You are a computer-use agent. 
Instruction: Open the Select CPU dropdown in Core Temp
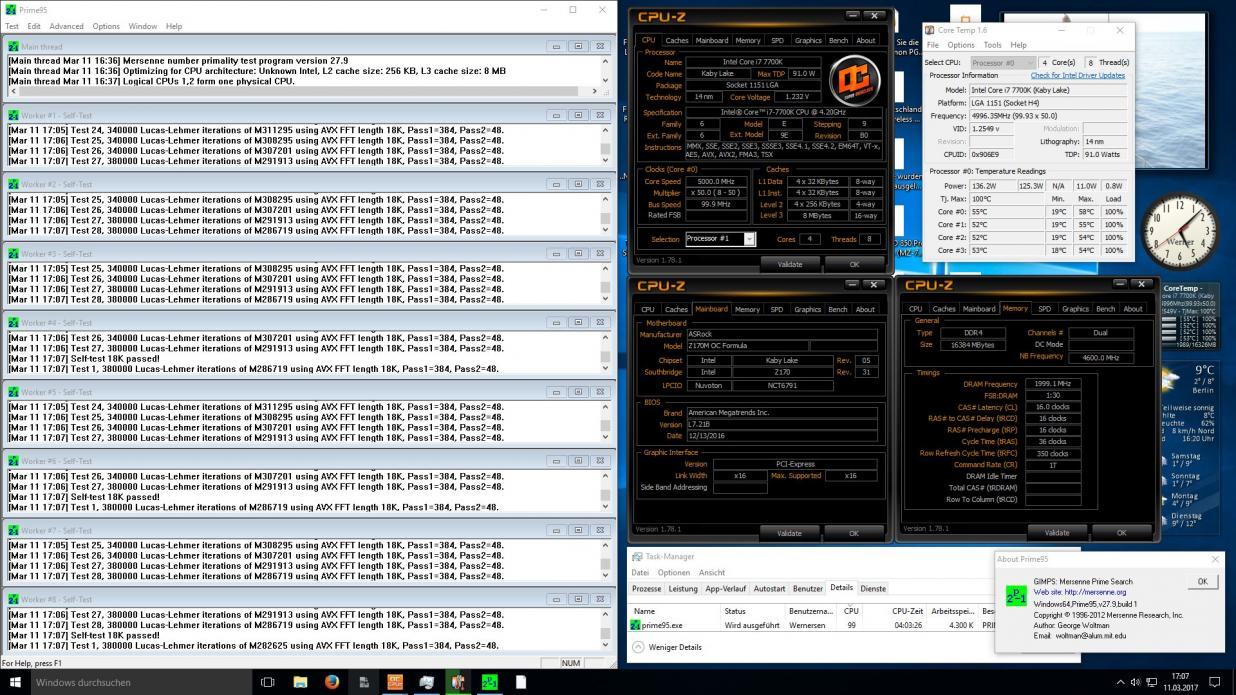pos(1003,63)
